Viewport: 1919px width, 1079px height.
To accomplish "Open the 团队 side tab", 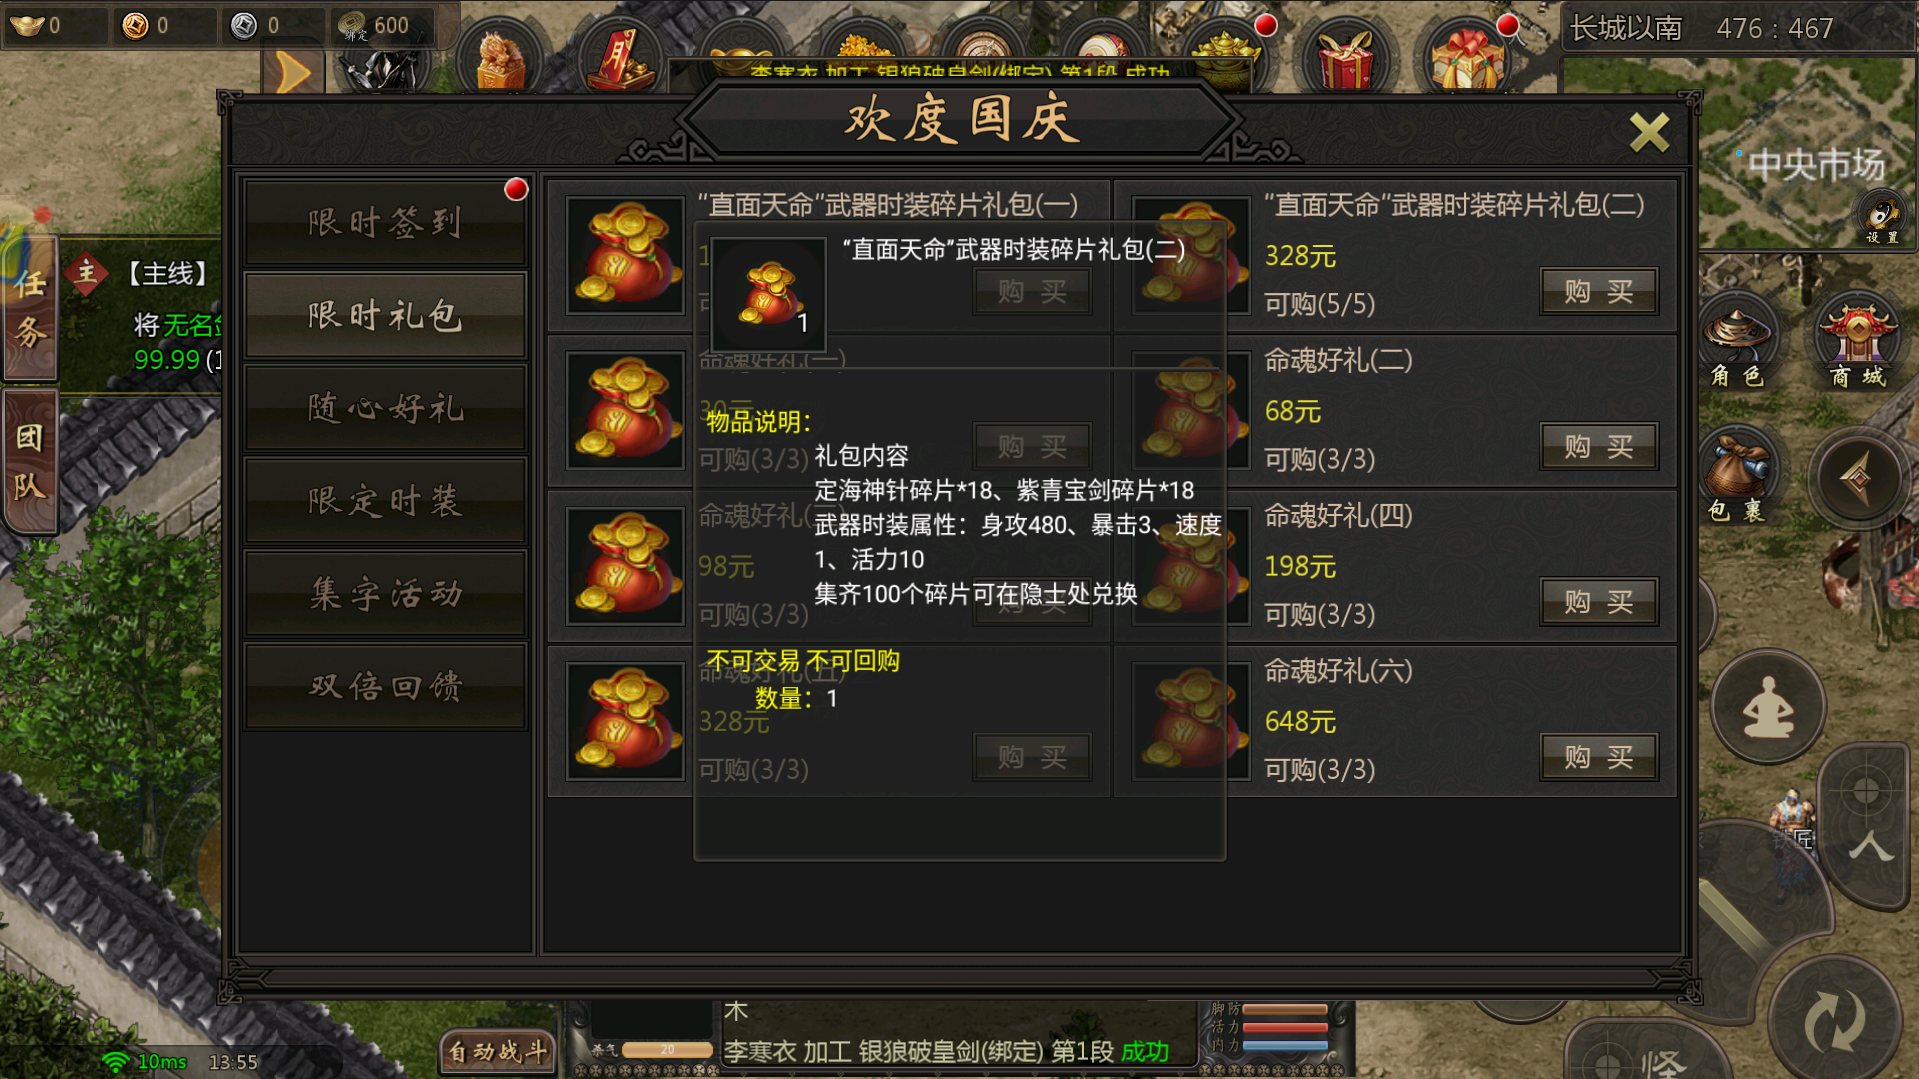I will (30, 462).
